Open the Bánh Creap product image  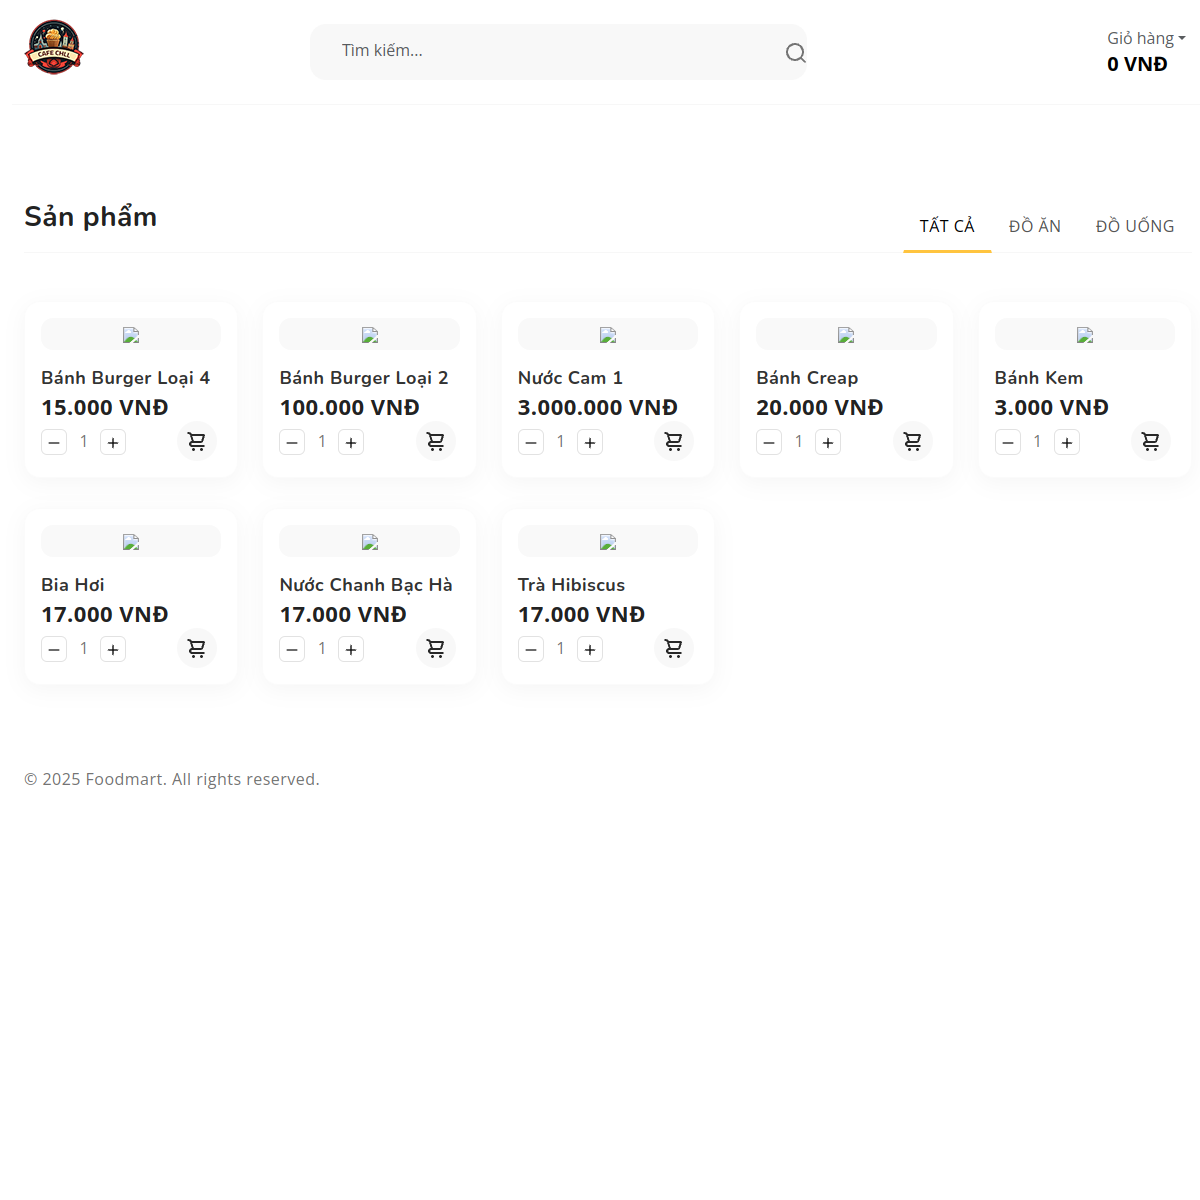point(846,335)
